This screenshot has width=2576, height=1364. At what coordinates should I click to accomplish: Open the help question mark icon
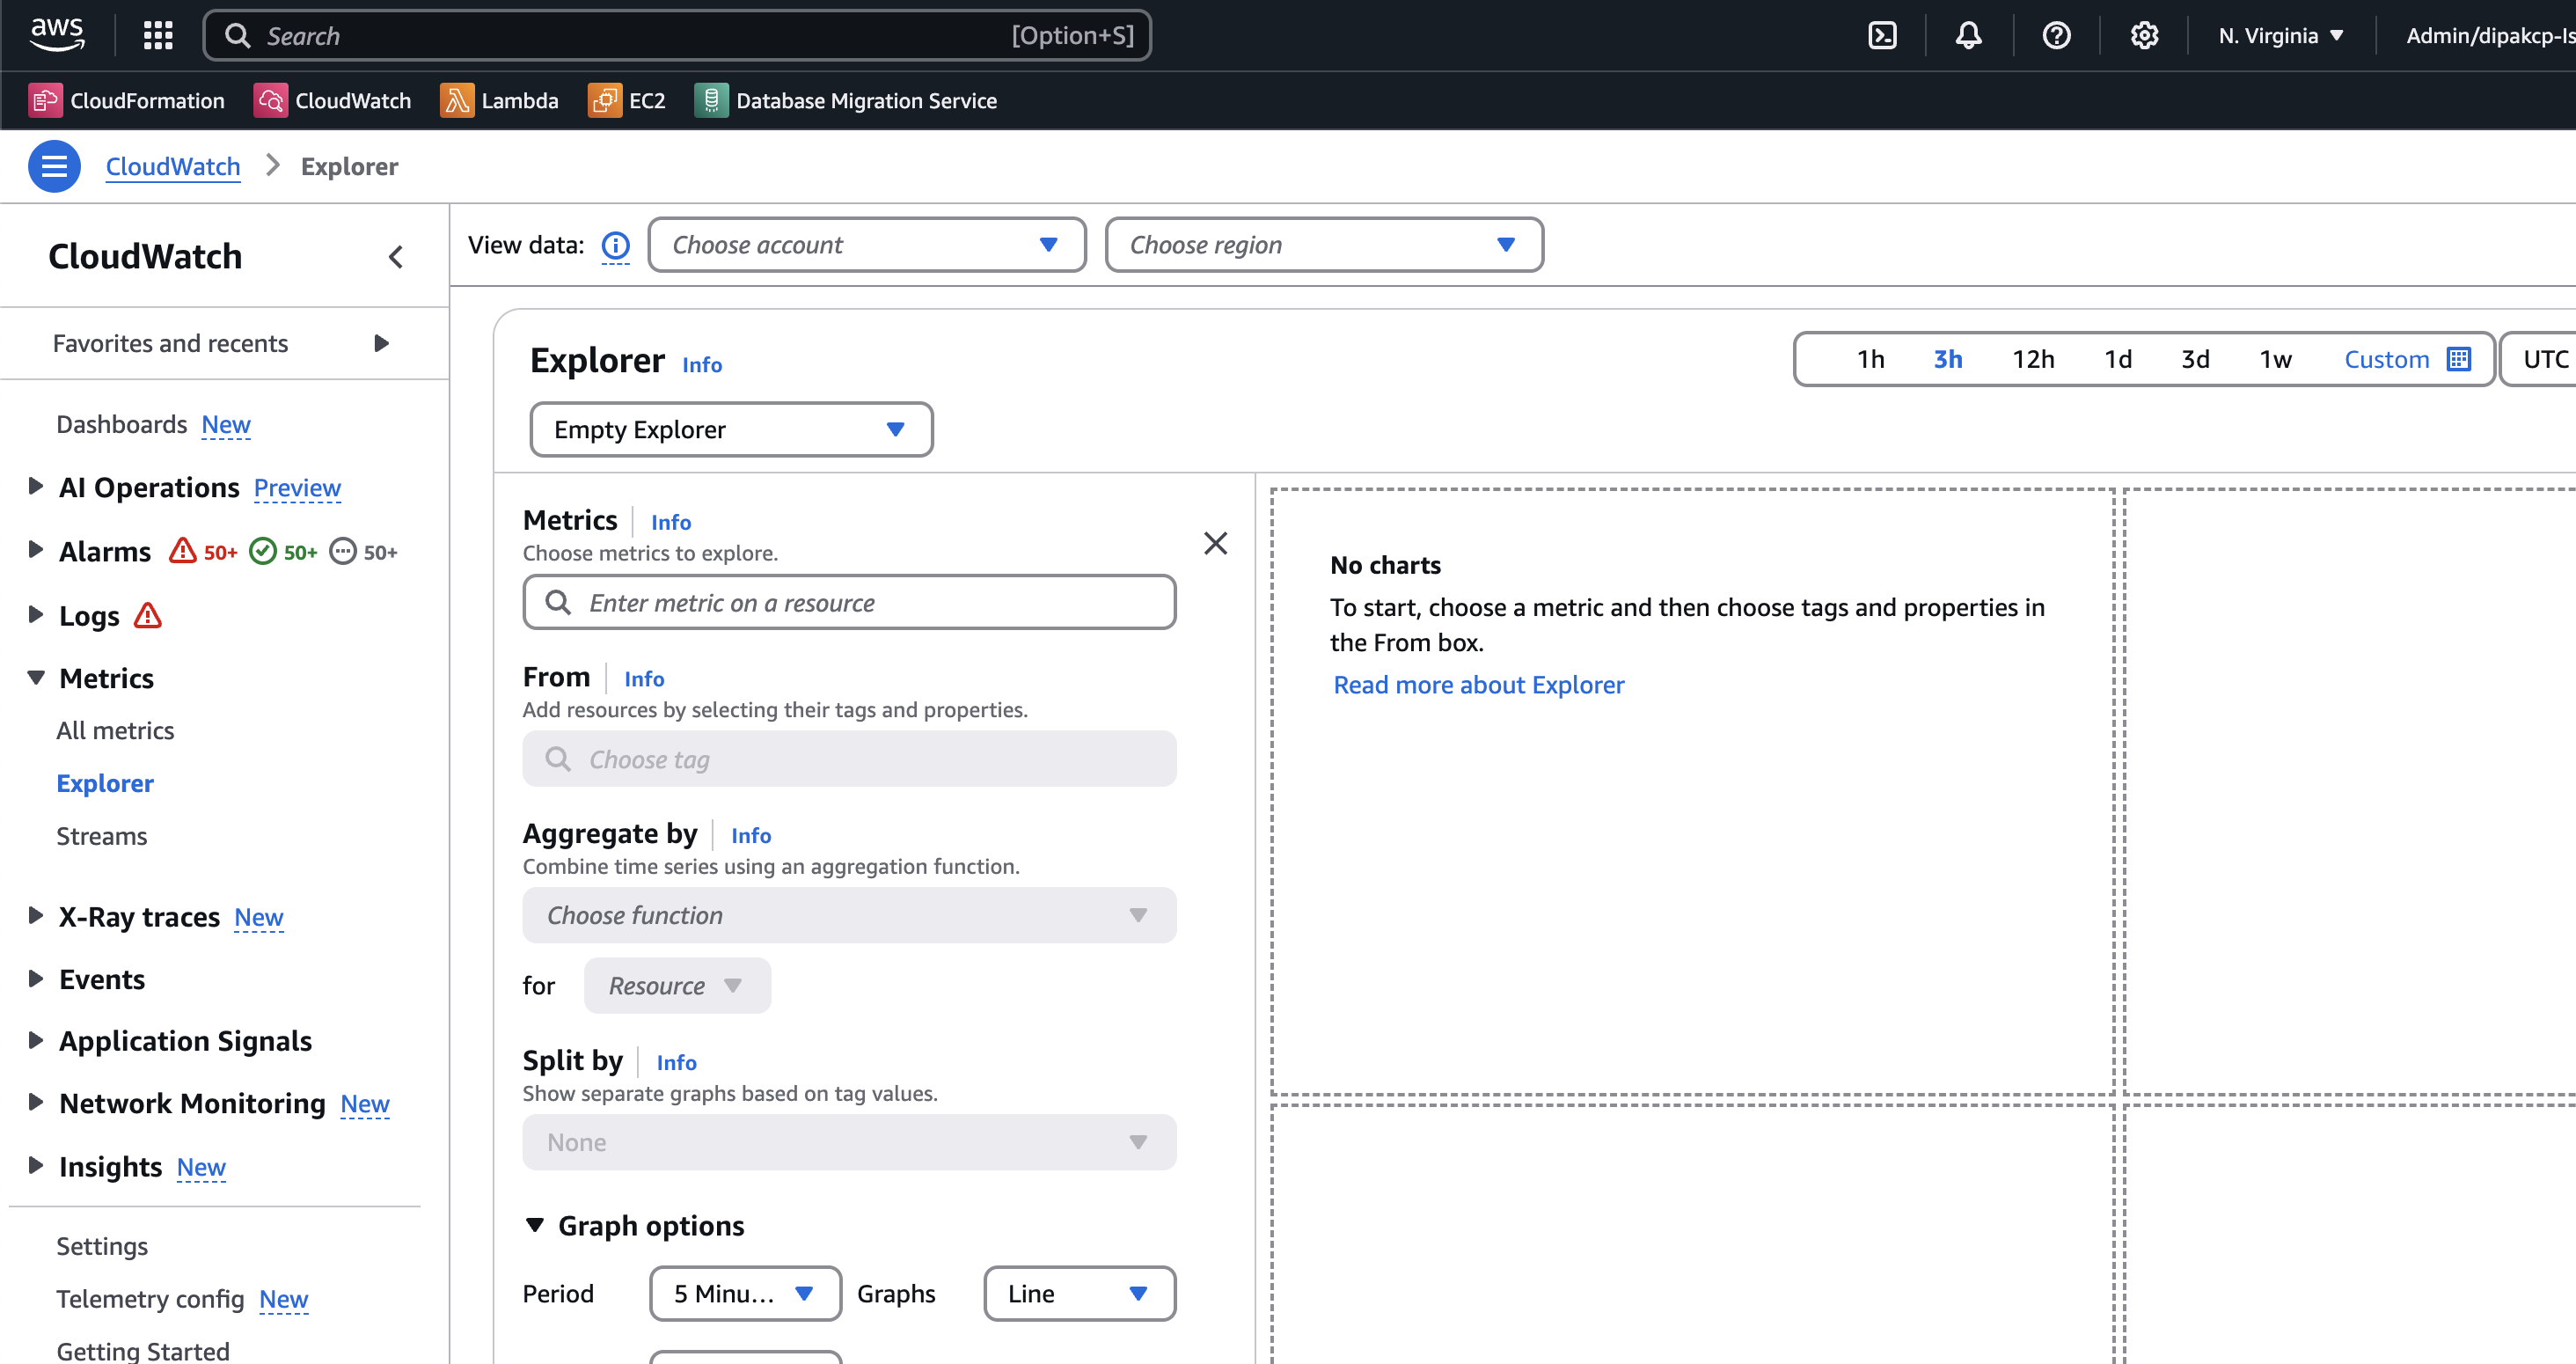pyautogui.click(x=2056, y=36)
